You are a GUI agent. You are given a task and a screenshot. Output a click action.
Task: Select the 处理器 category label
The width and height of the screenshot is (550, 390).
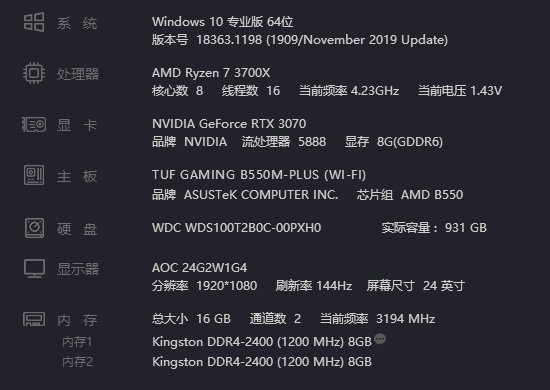[78, 74]
